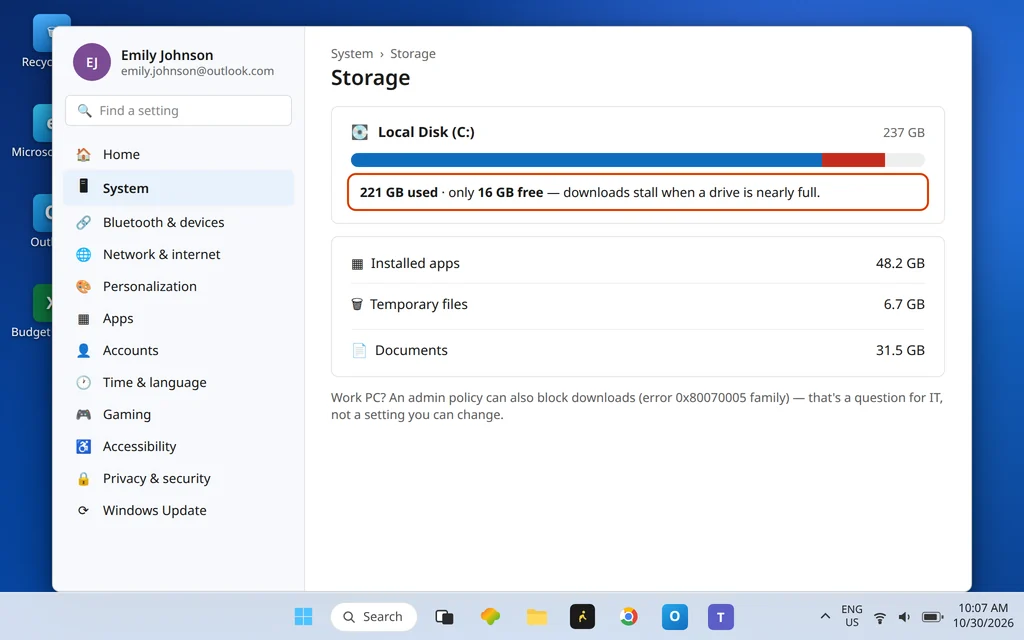Click the EJ profile avatar
Image resolution: width=1024 pixels, height=640 pixels.
tap(92, 62)
